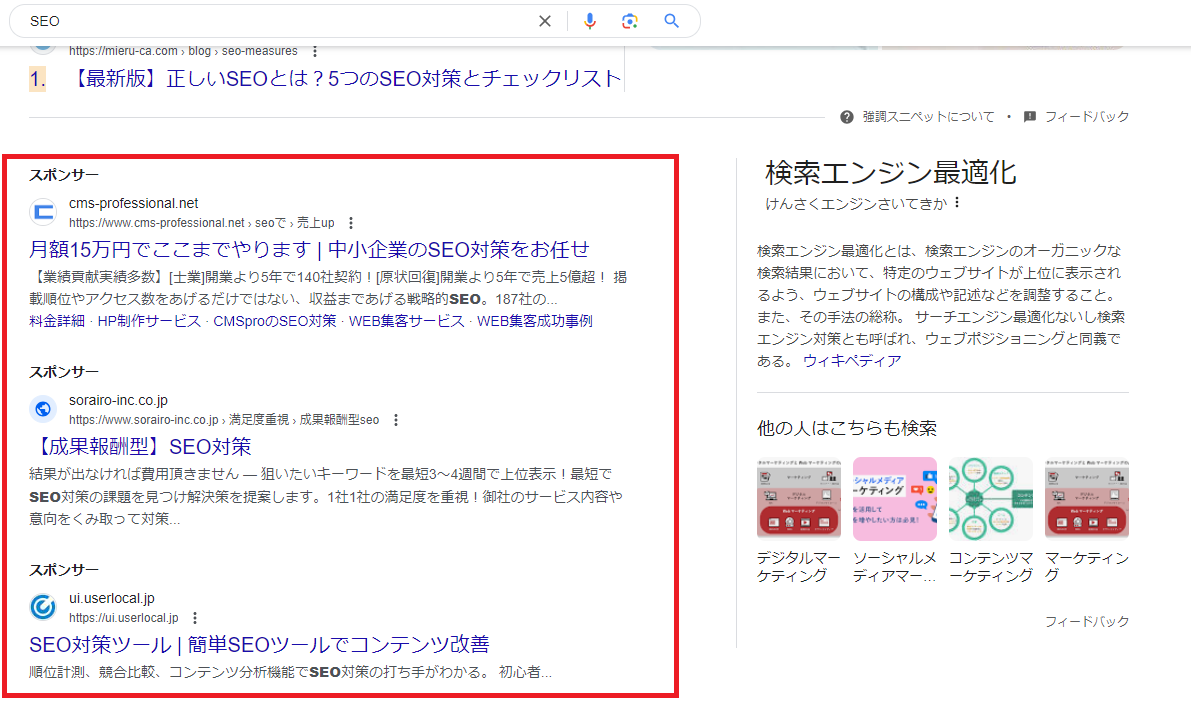Screen dimensions: 1191x711
Task: Click the feedback flag icon
Action: click(x=1030, y=117)
